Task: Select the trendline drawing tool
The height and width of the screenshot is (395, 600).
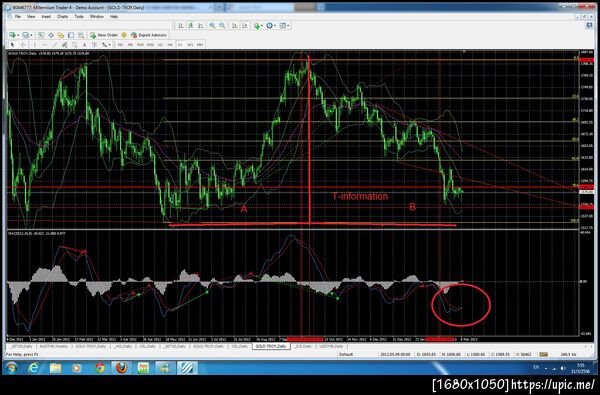Action: pyautogui.click(x=54, y=45)
